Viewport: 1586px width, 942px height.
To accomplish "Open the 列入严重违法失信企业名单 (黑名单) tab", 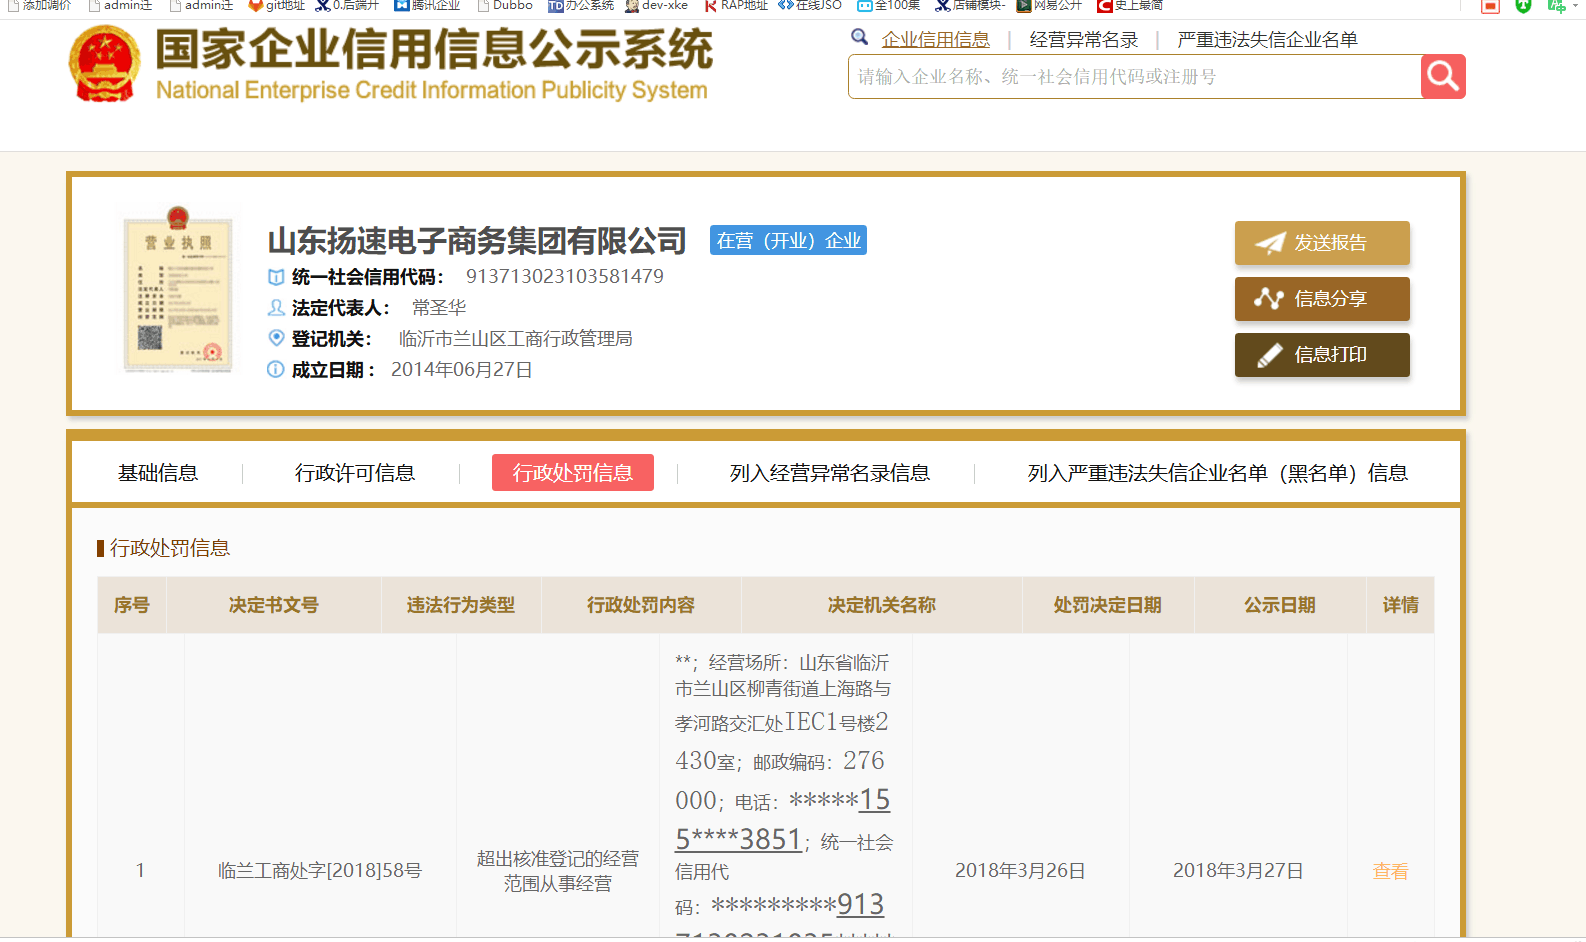I will pos(1217,473).
